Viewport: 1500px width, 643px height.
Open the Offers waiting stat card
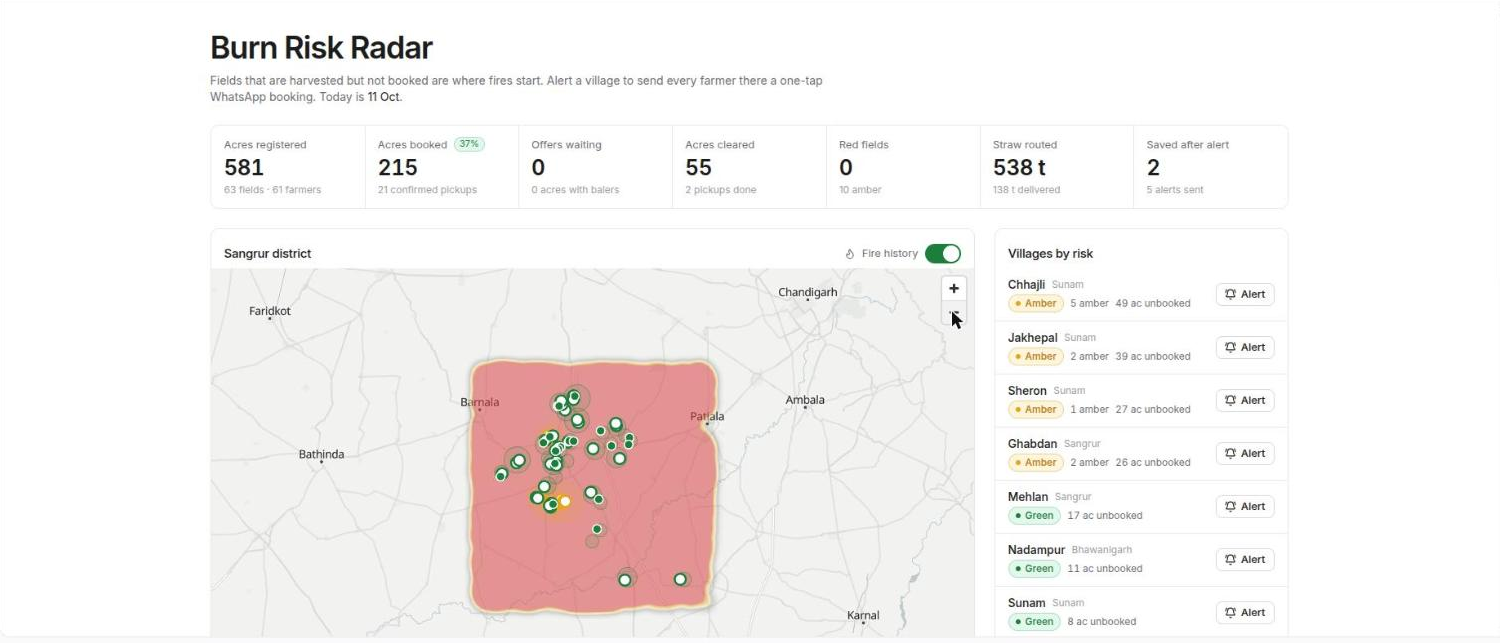[x=595, y=167]
